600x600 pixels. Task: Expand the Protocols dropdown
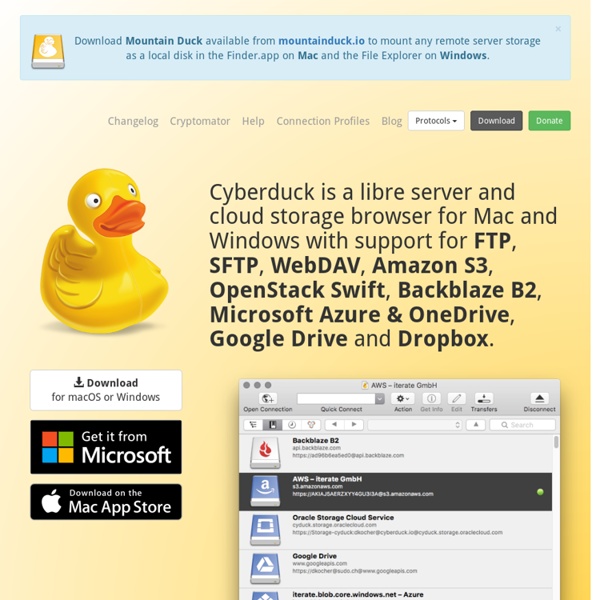coord(436,121)
